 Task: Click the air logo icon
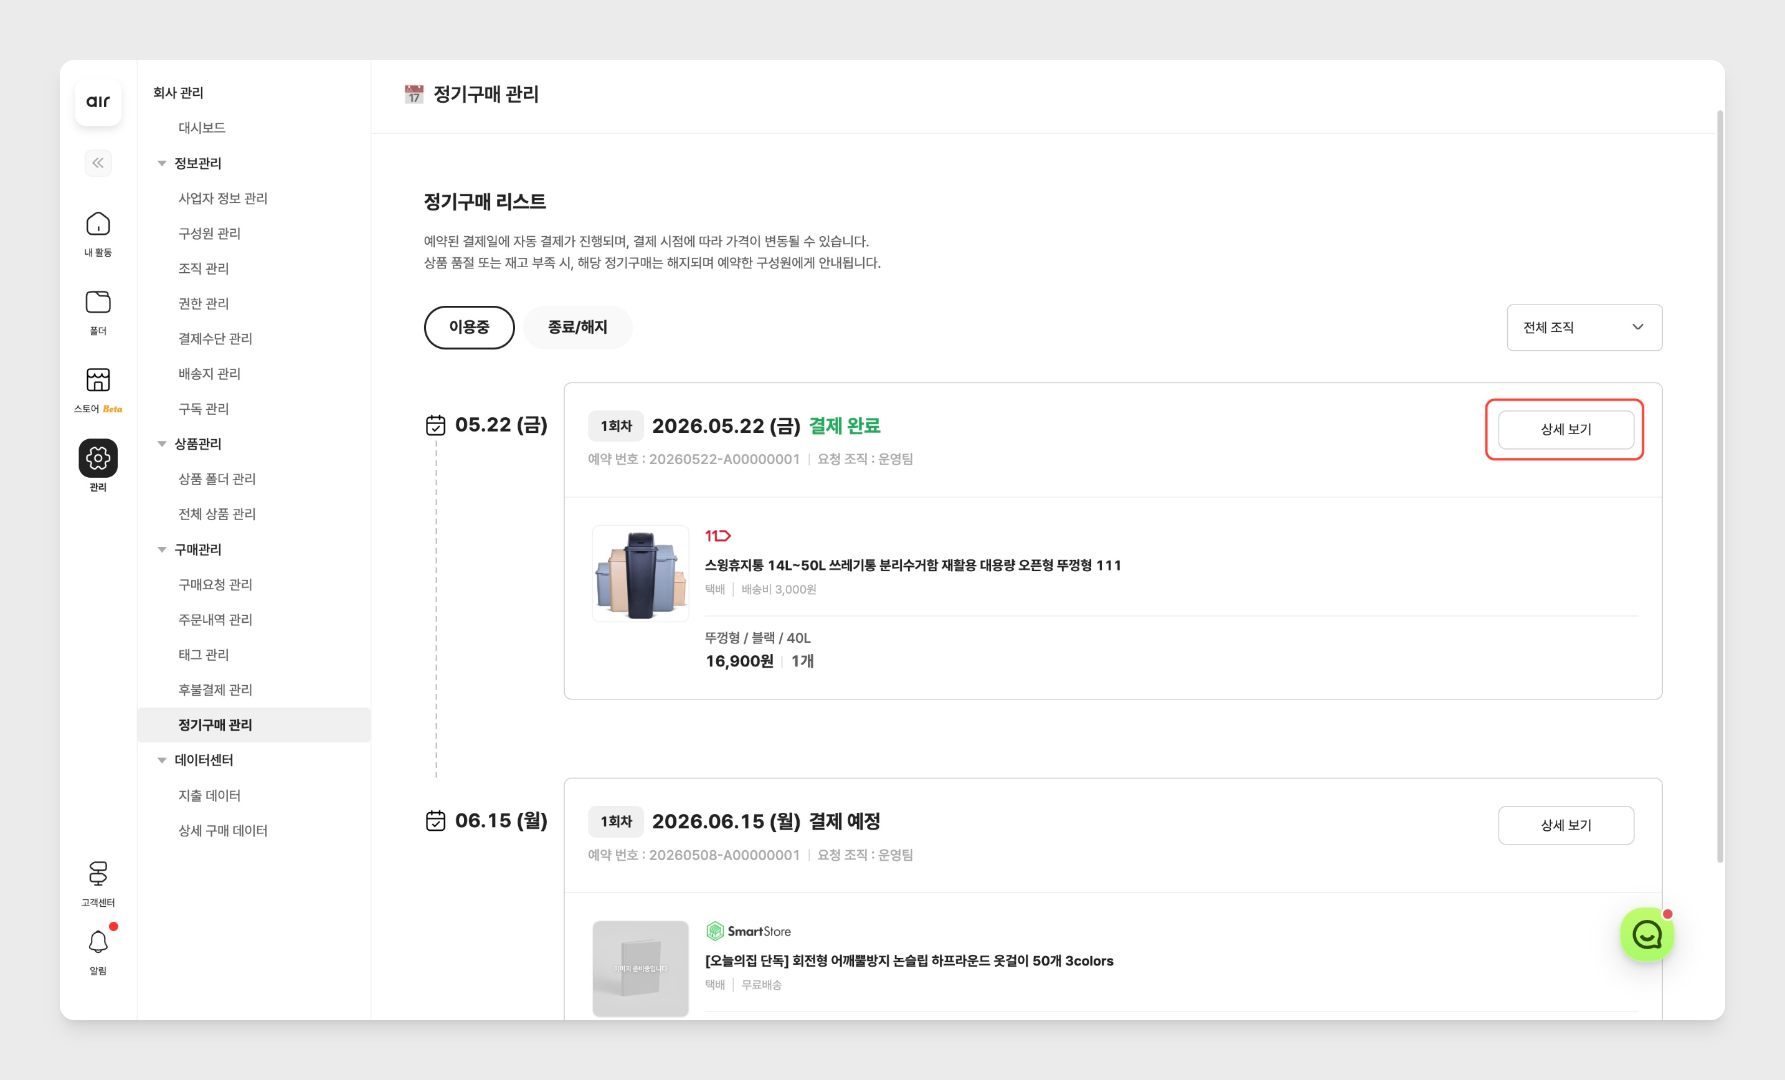[98, 102]
